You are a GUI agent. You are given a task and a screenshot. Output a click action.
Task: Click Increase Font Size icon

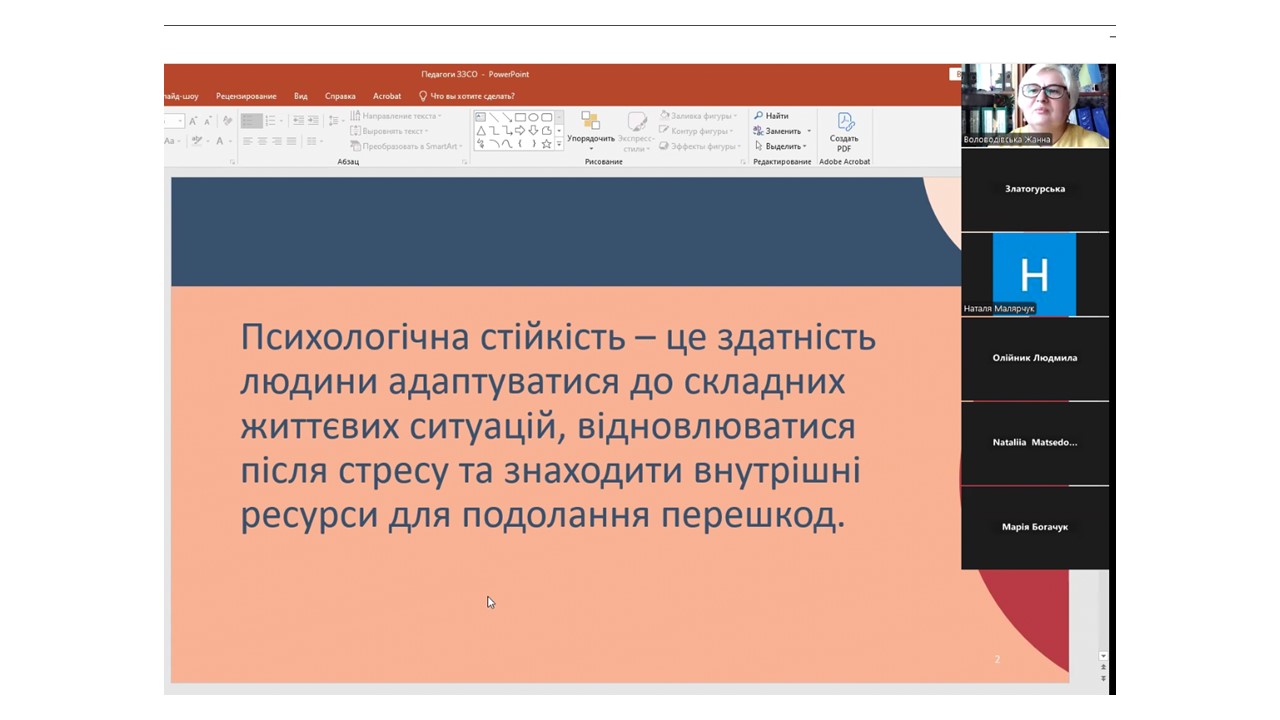[193, 120]
